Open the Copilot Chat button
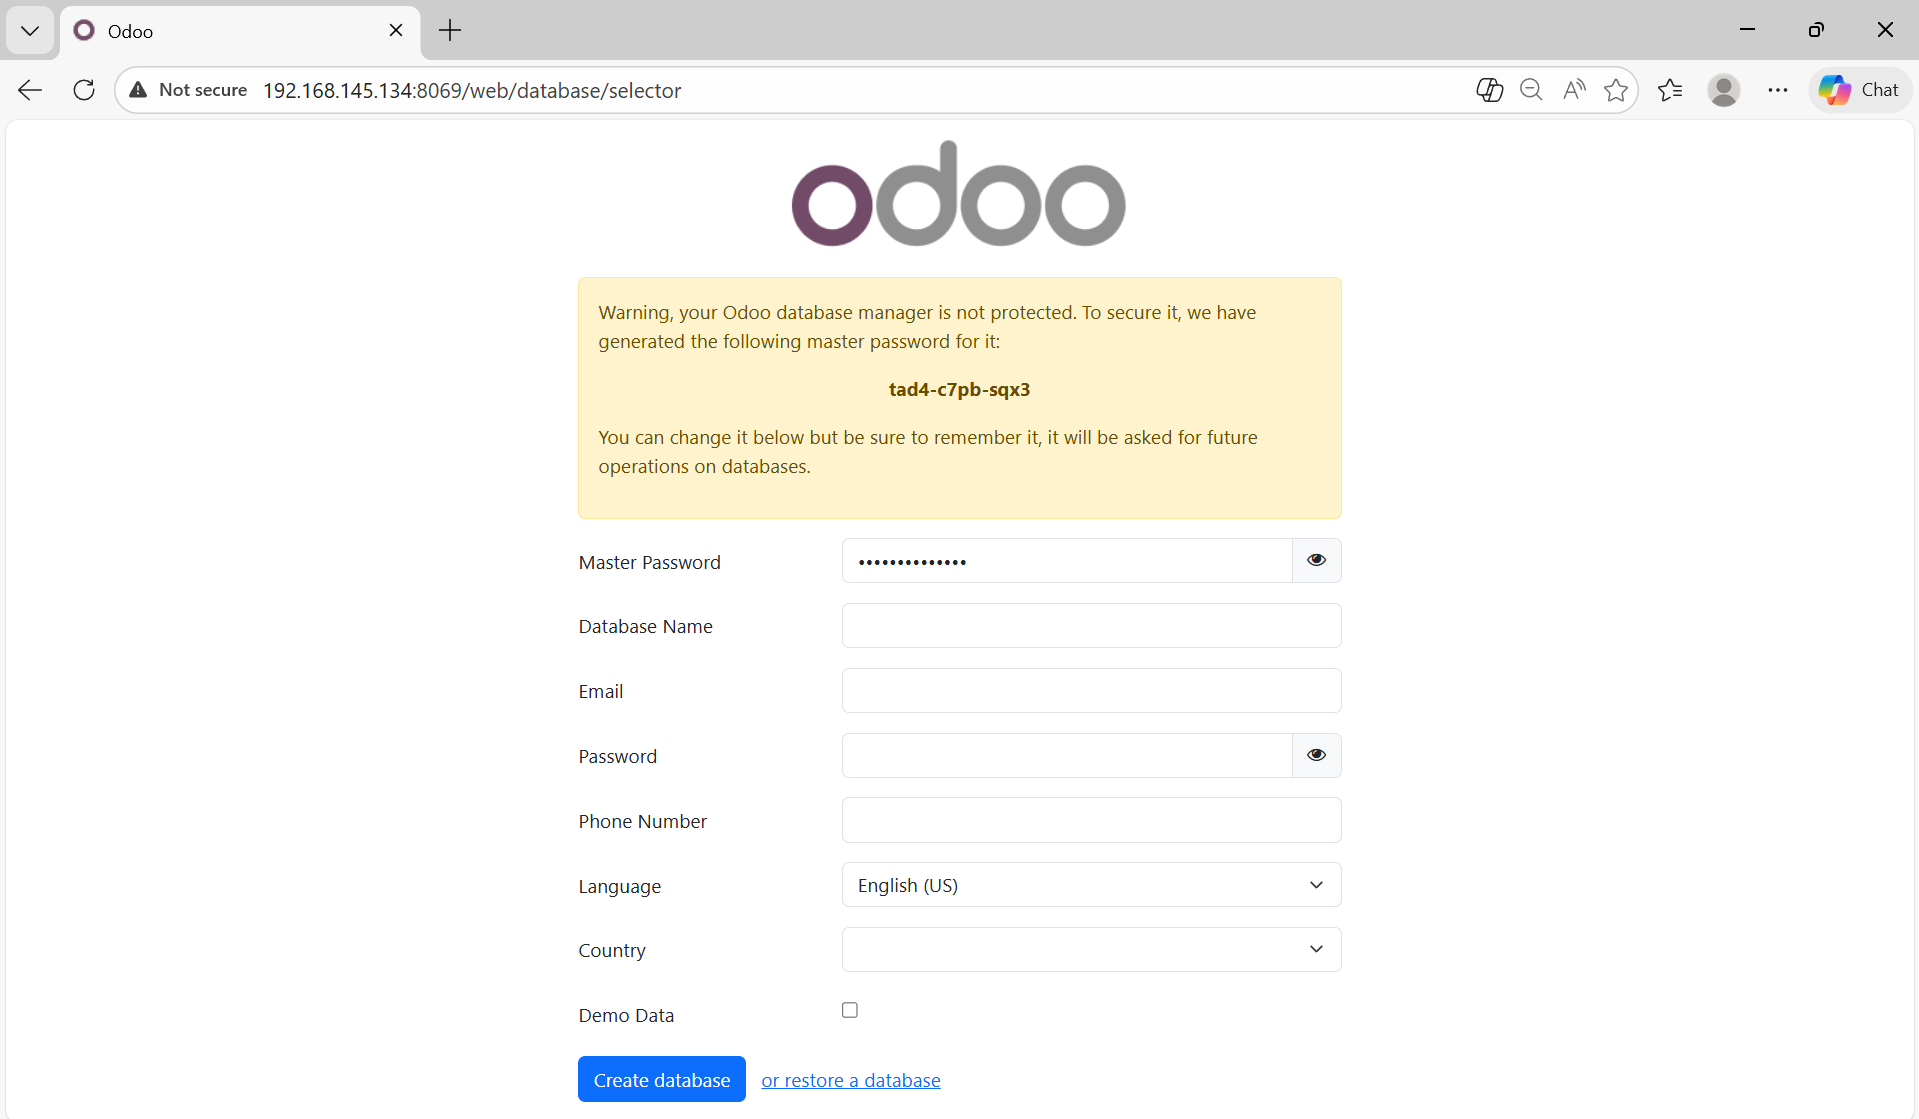Image resolution: width=1919 pixels, height=1119 pixels. pyautogui.click(x=1859, y=90)
